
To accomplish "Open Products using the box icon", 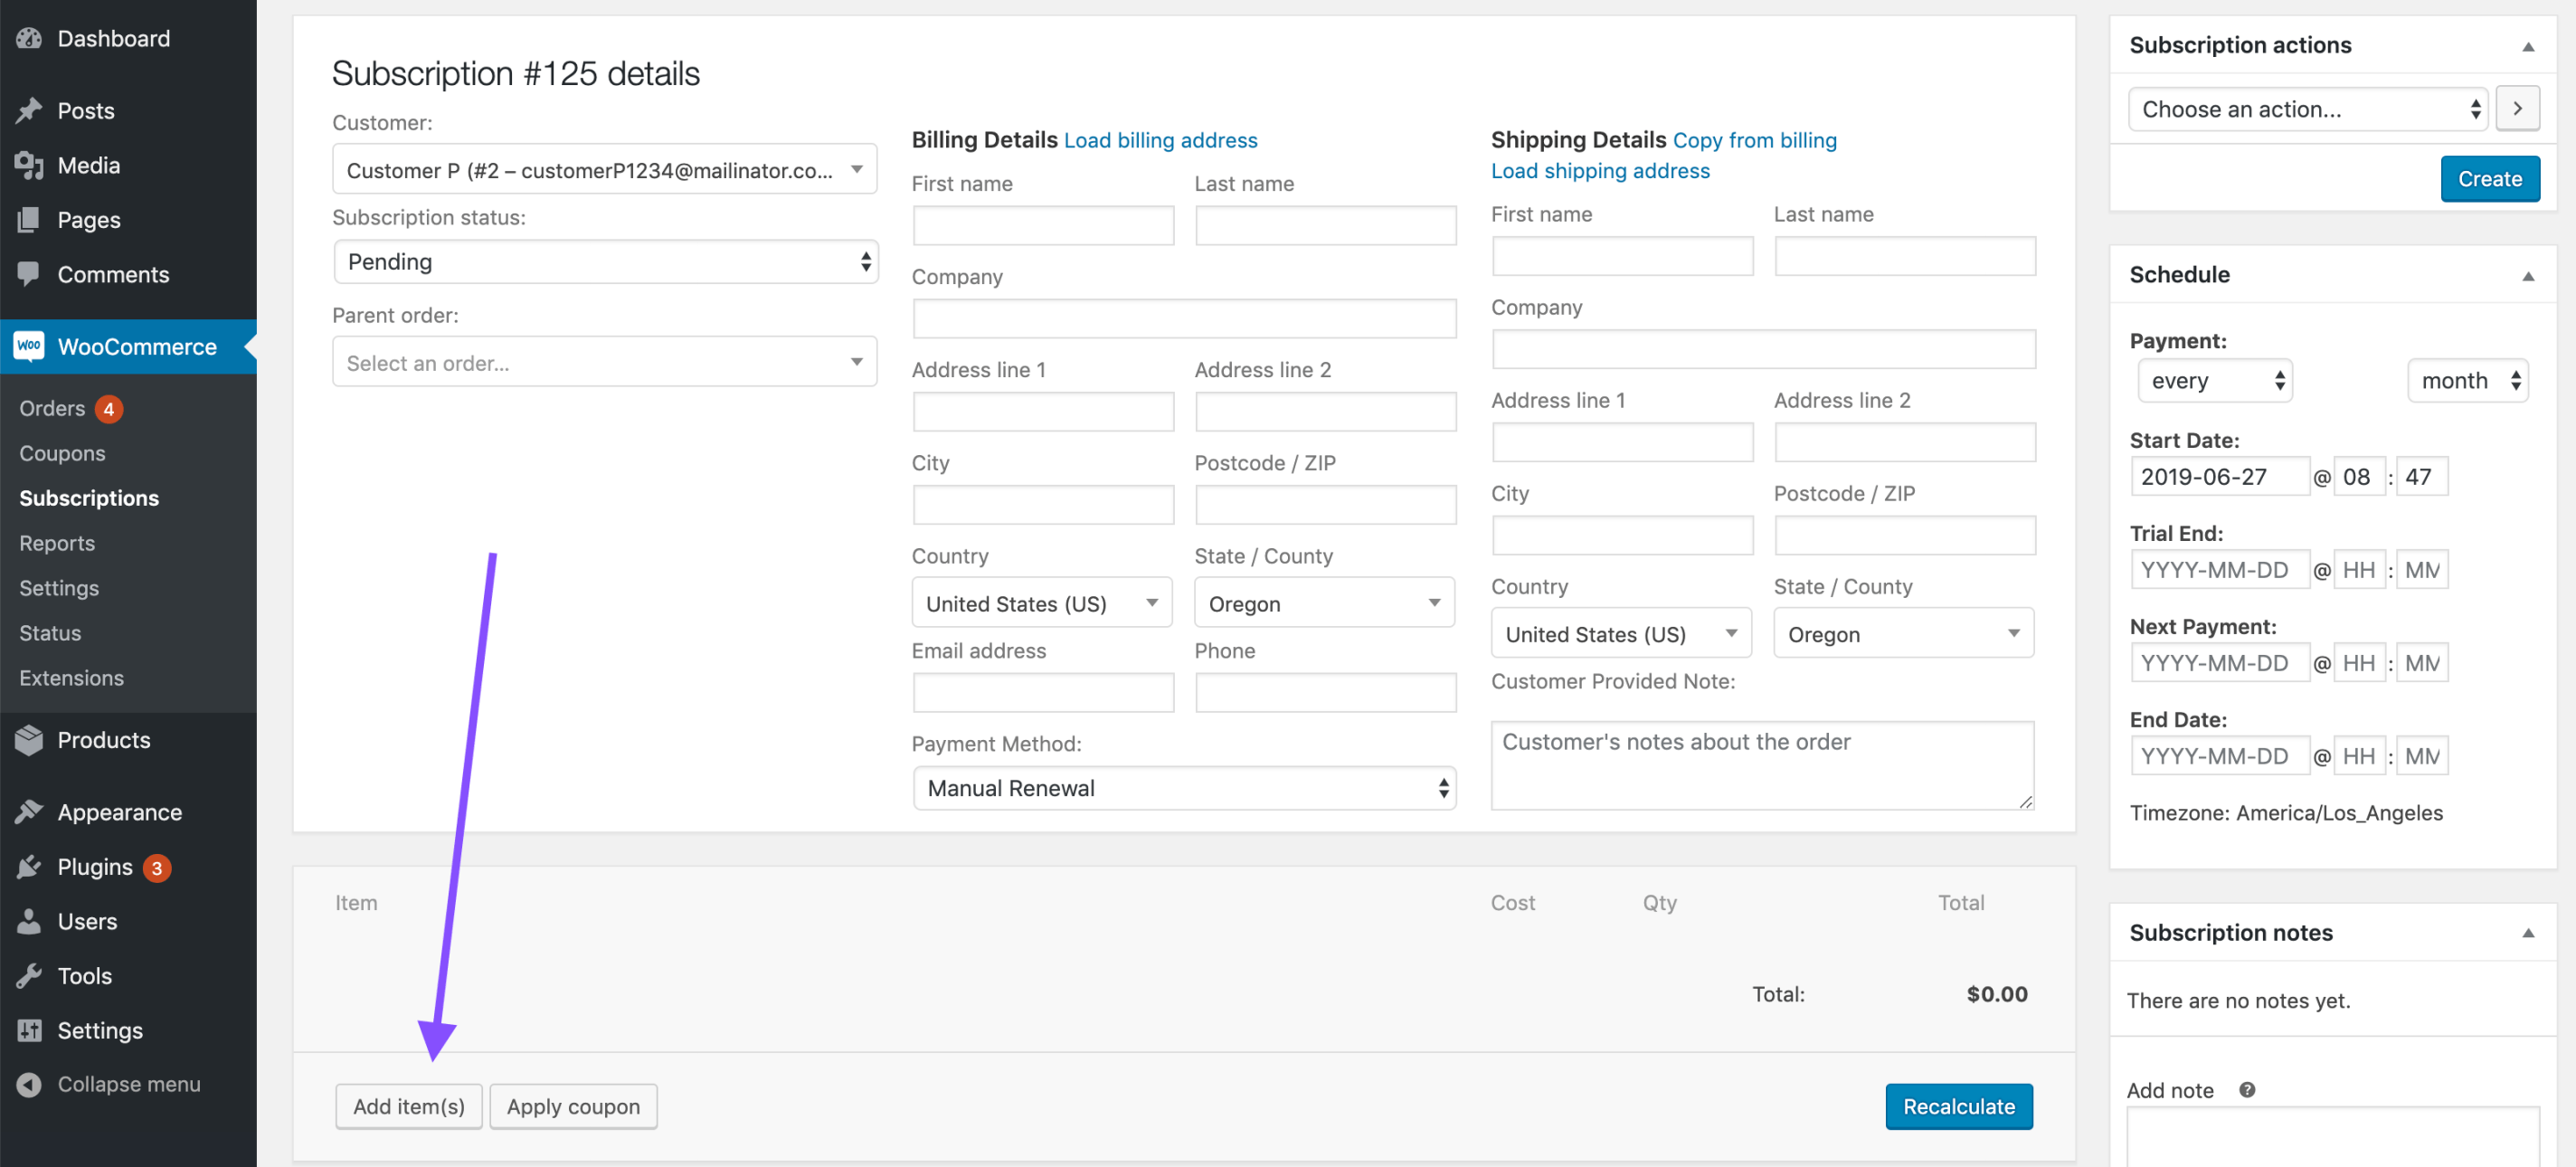I will (x=28, y=740).
